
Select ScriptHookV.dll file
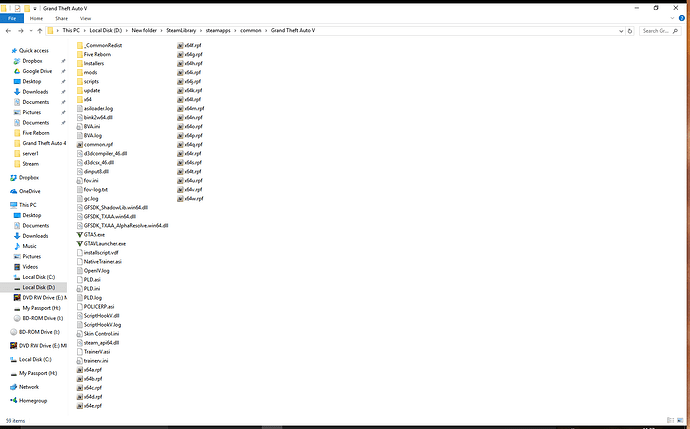tap(98, 315)
